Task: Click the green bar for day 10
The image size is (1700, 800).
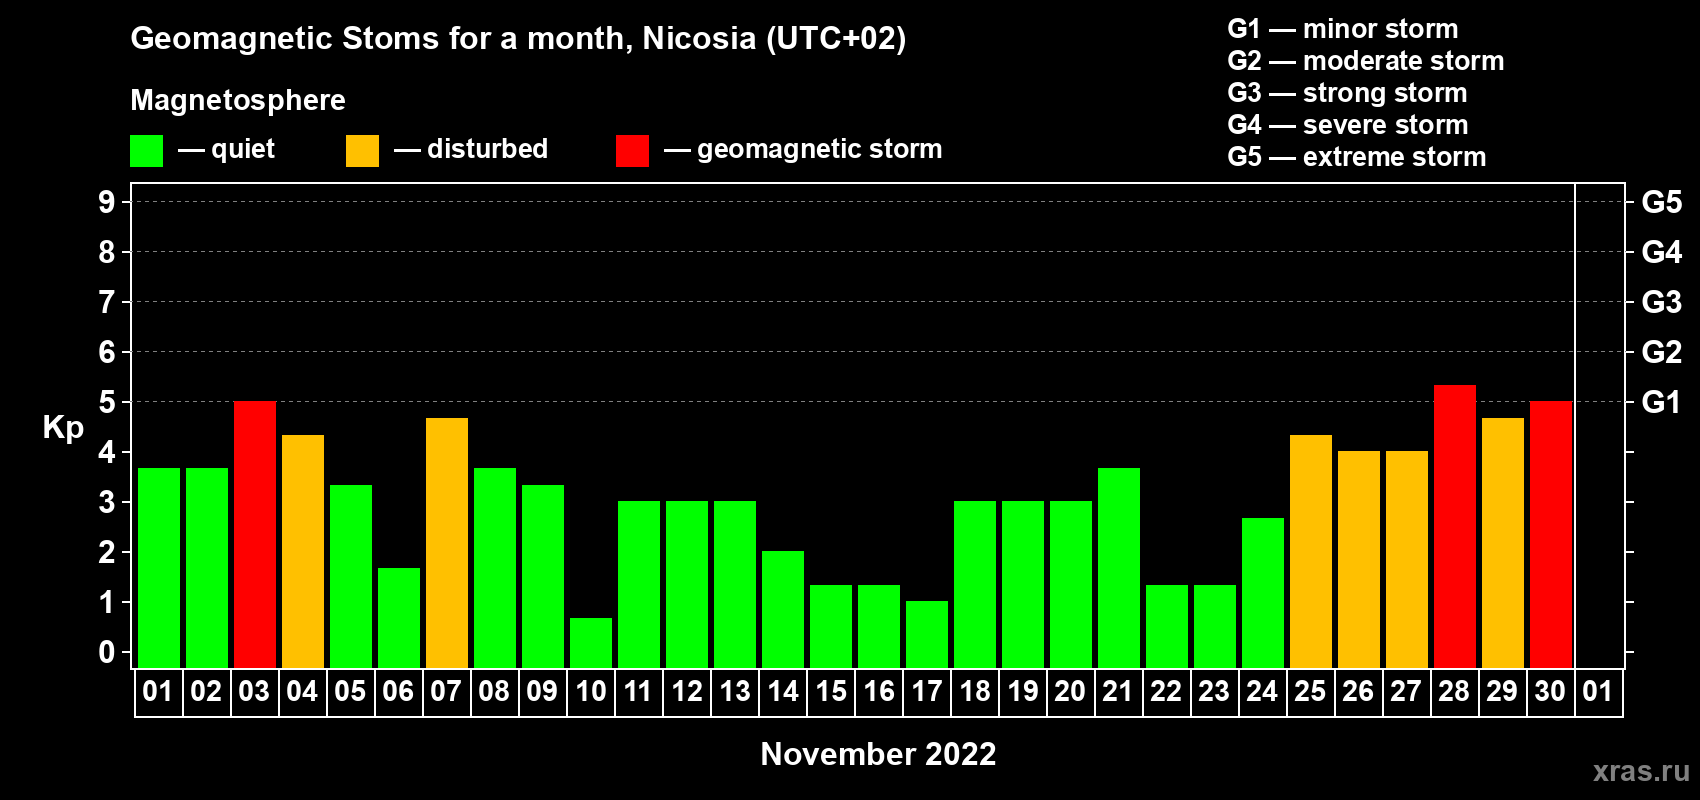Action: (x=591, y=643)
